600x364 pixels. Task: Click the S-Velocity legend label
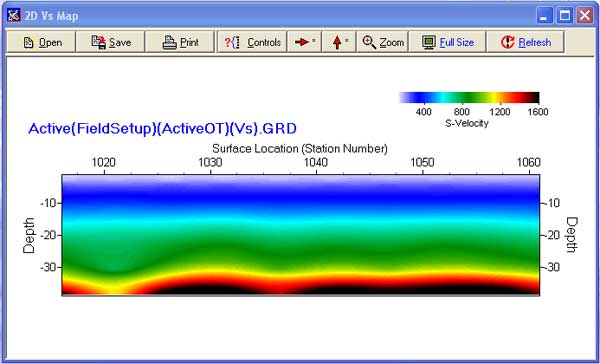(x=467, y=123)
